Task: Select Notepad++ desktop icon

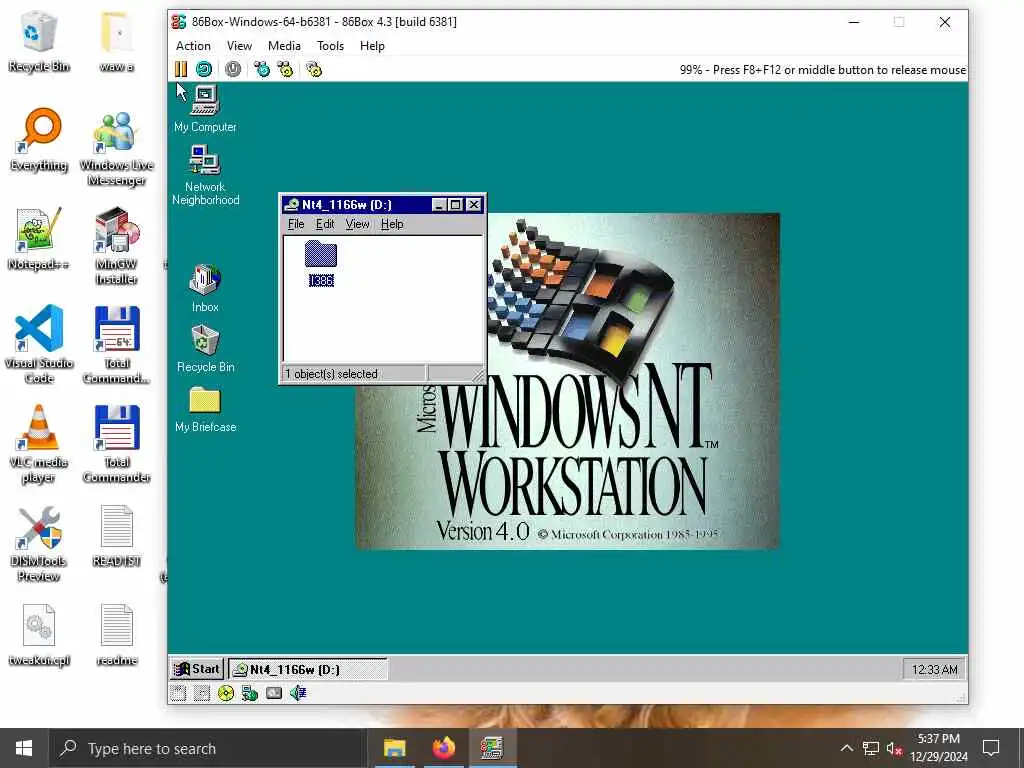Action: click(x=39, y=239)
